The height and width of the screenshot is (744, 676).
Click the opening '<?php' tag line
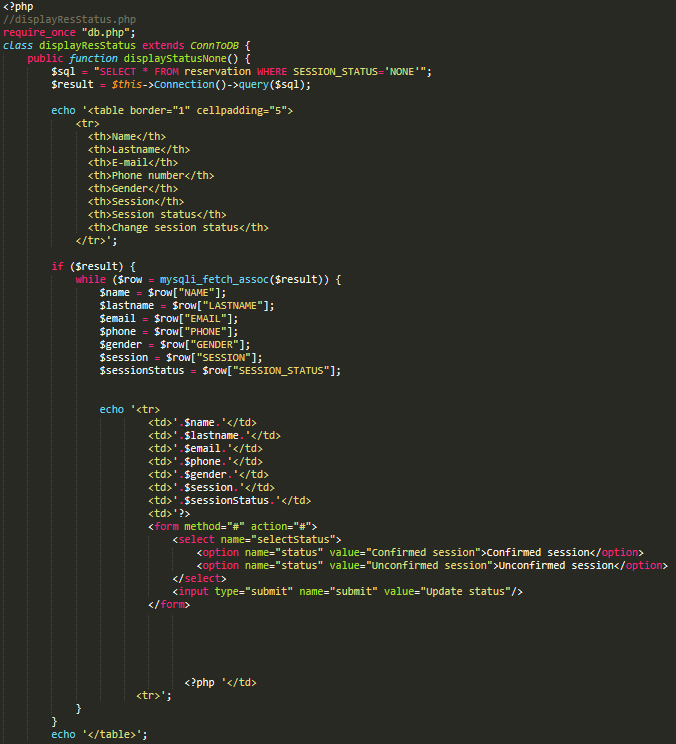tap(18, 7)
